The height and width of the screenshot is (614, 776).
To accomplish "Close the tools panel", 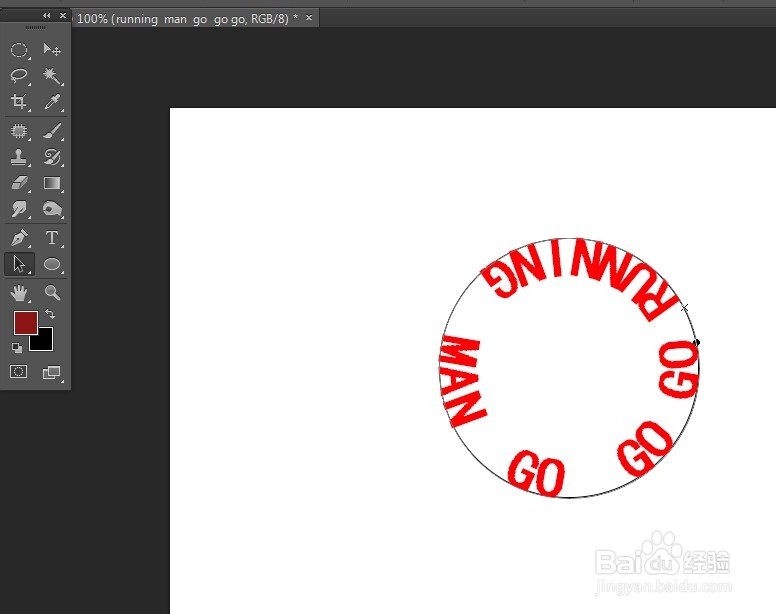I will 63,16.
